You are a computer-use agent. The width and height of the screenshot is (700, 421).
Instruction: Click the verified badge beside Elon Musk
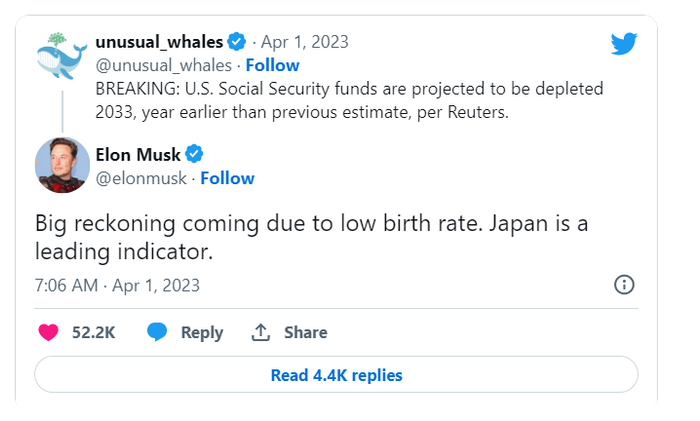(196, 154)
